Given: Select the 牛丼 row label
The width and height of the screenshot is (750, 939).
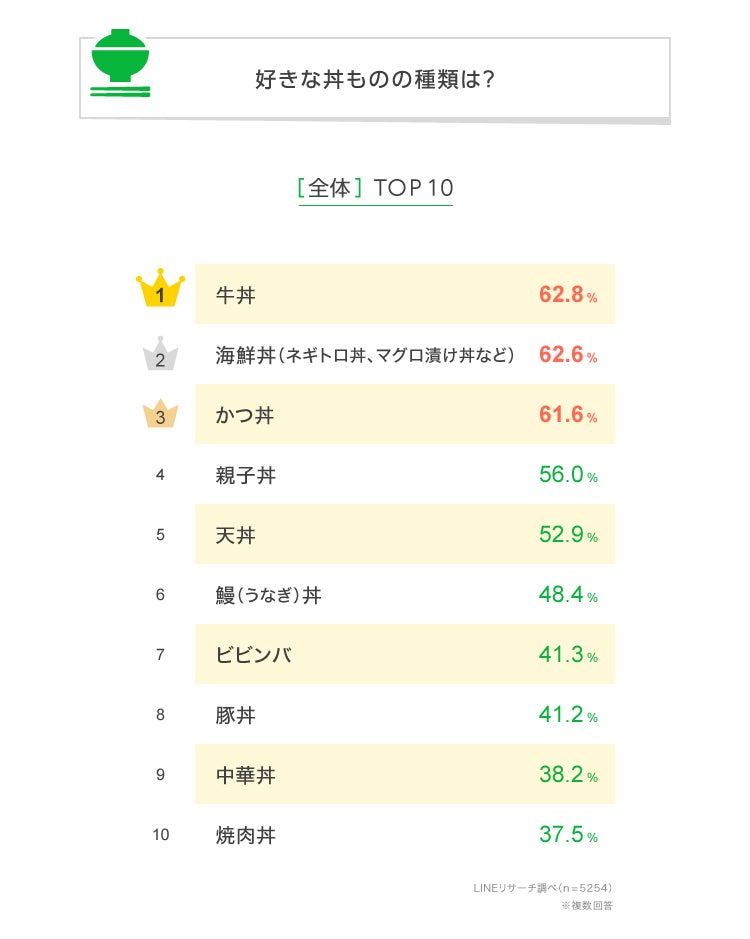Looking at the screenshot, I should tap(237, 295).
